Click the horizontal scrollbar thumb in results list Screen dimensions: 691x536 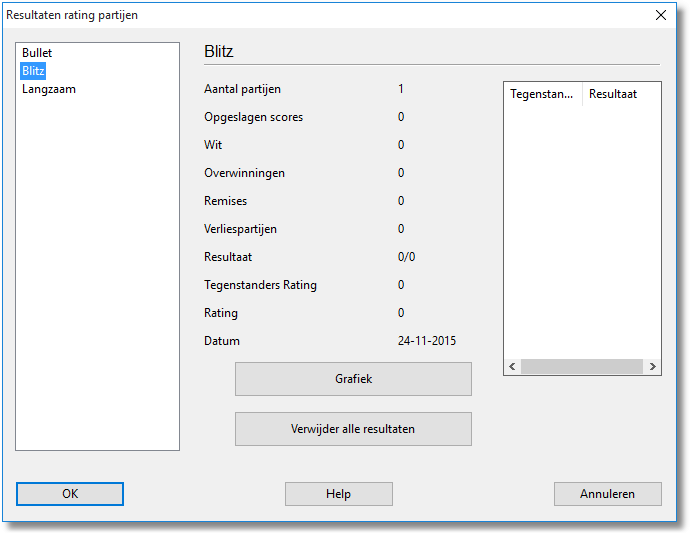coord(582,367)
